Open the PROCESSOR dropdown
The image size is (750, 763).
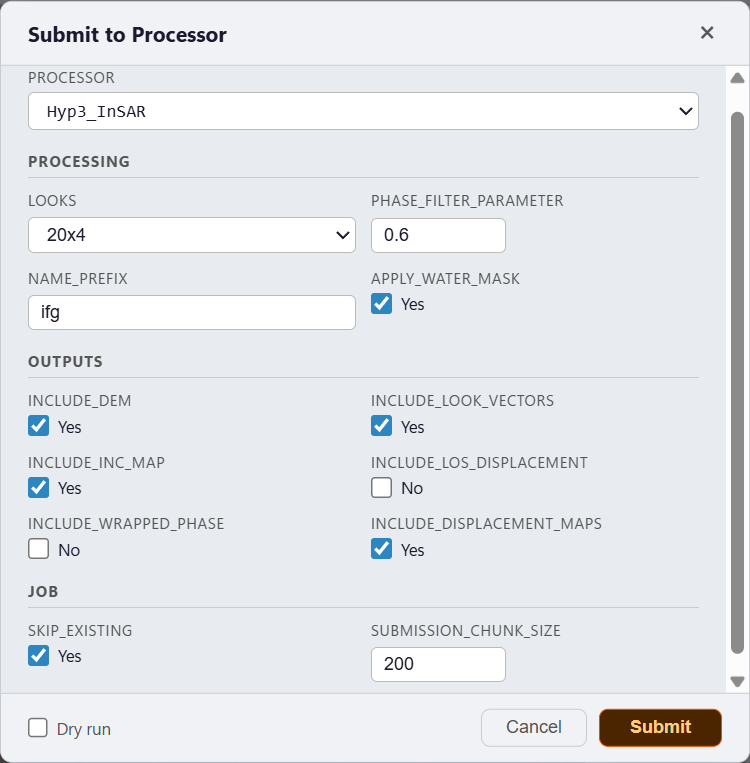(363, 111)
